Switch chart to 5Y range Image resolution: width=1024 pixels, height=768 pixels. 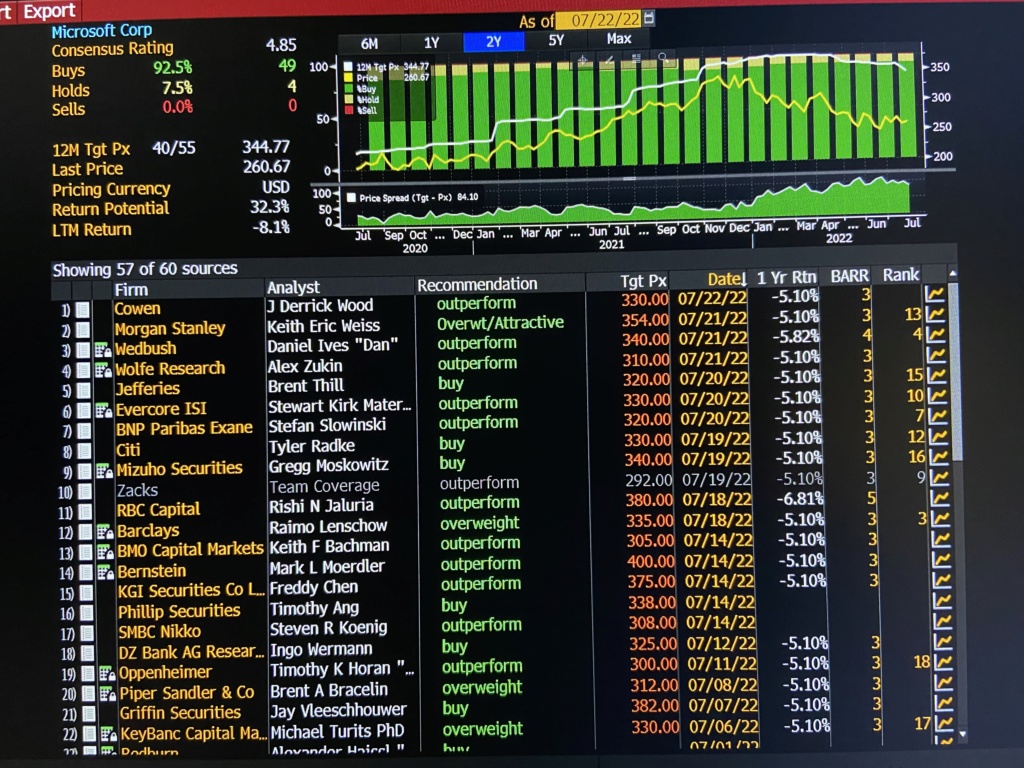(x=556, y=40)
